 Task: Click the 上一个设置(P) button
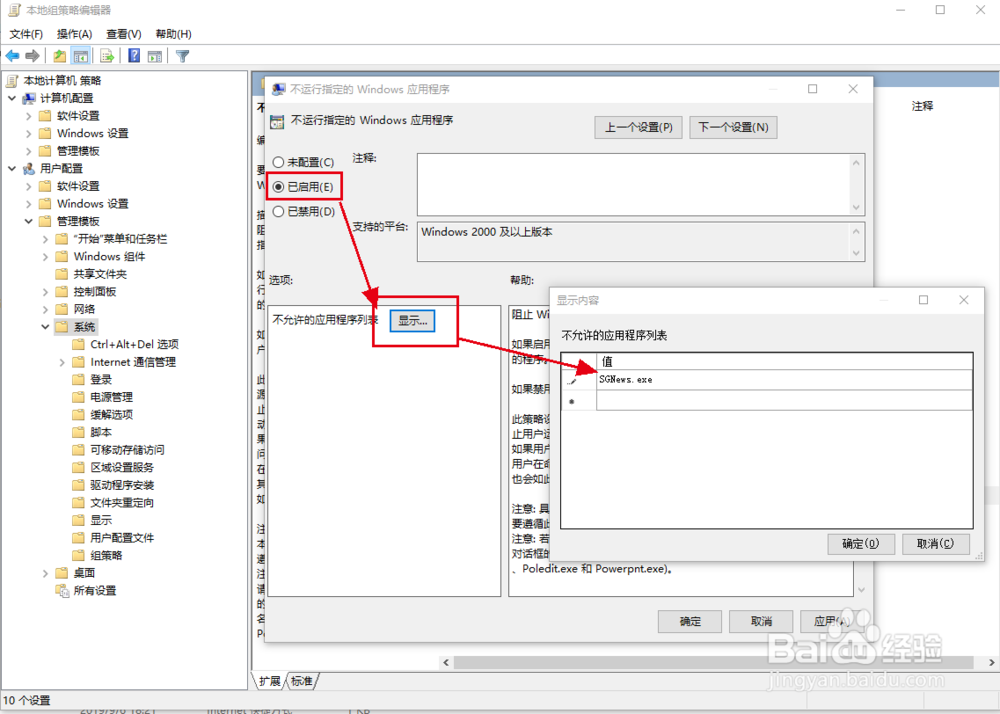pos(638,127)
